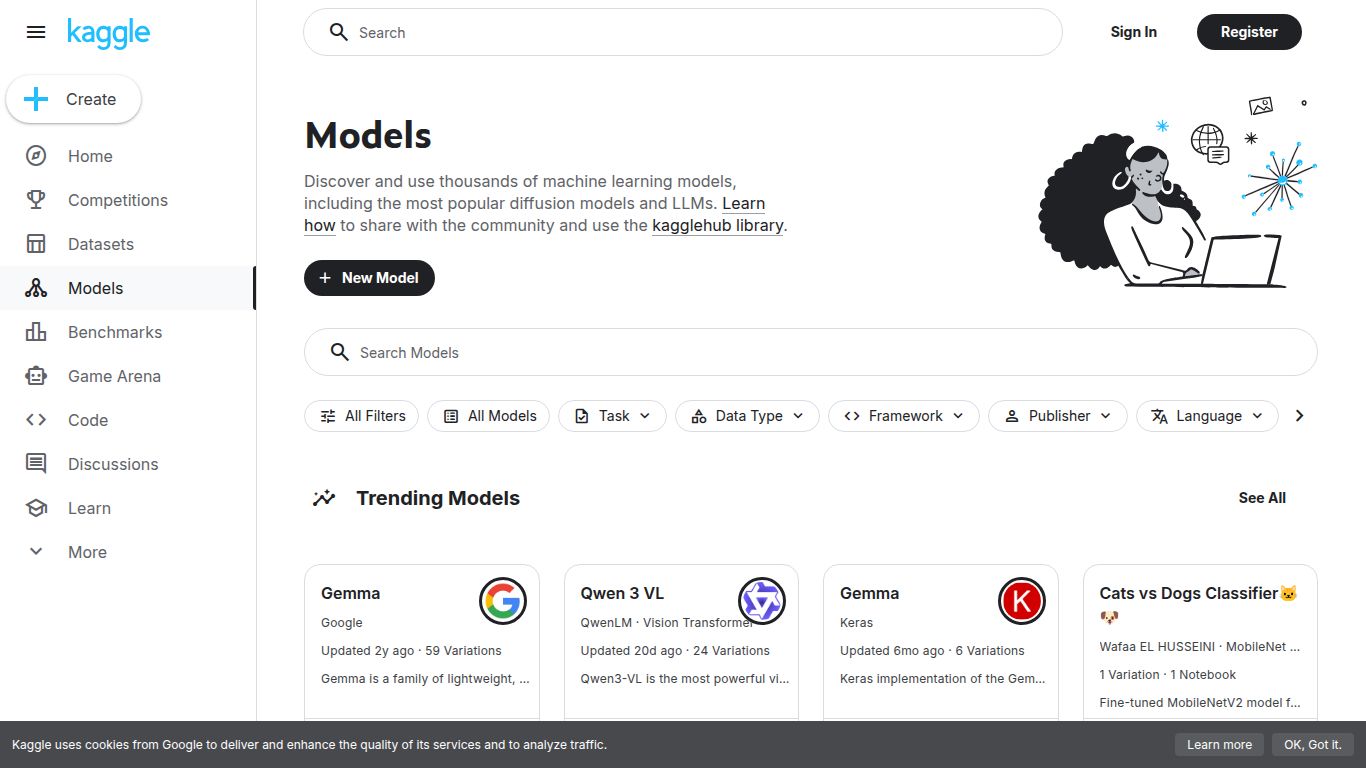The height and width of the screenshot is (768, 1366).
Task: Expand the More sidebar menu
Action: click(87, 552)
